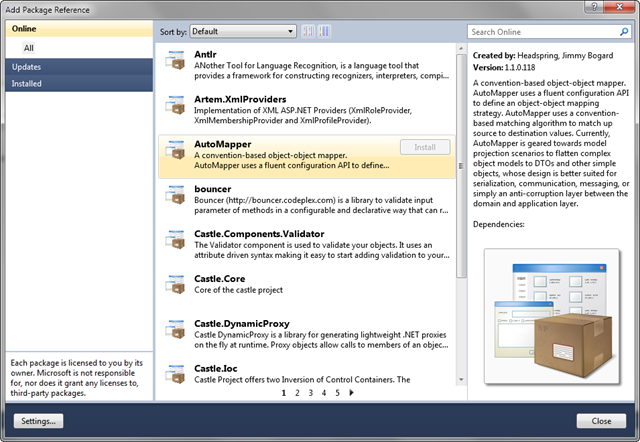The width and height of the screenshot is (640, 442).
Task: Switch to the first view-mode icon beside Sort by
Action: click(308, 31)
